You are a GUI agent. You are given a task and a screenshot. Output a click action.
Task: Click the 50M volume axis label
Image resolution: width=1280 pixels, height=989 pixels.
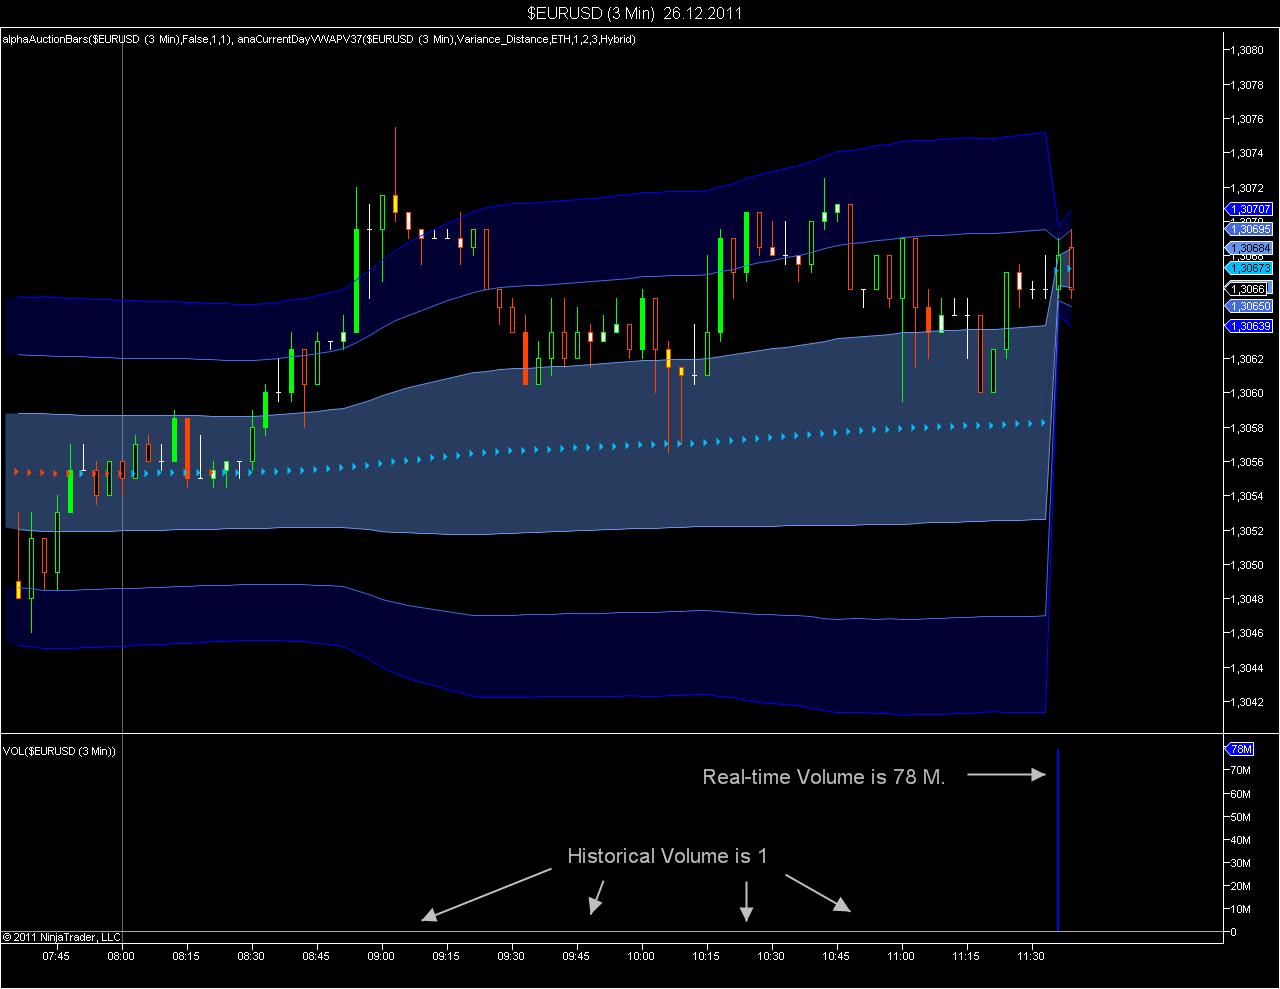tap(1241, 817)
